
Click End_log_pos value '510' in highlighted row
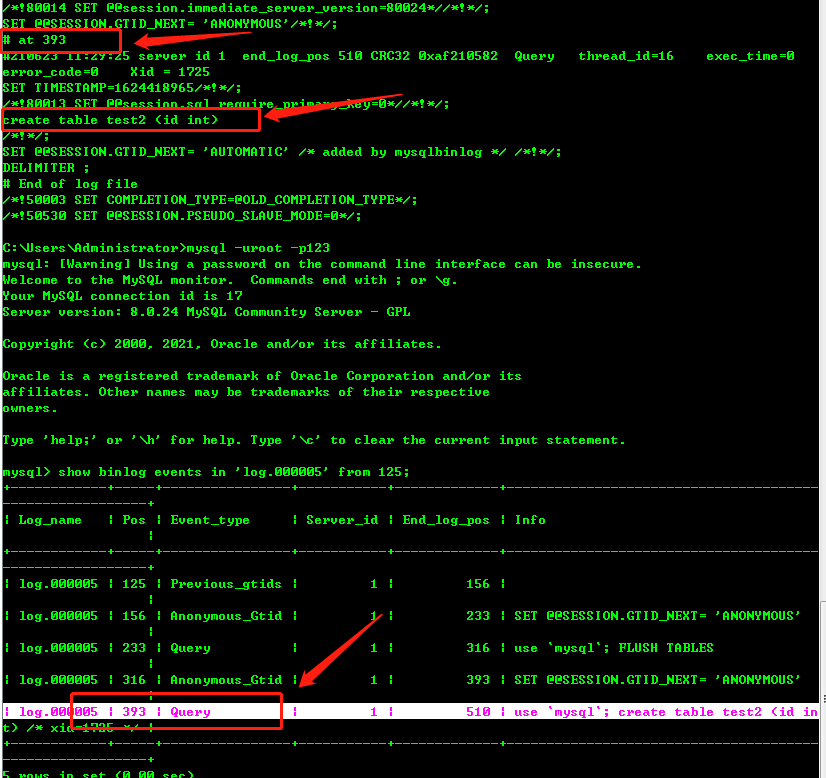click(x=478, y=712)
